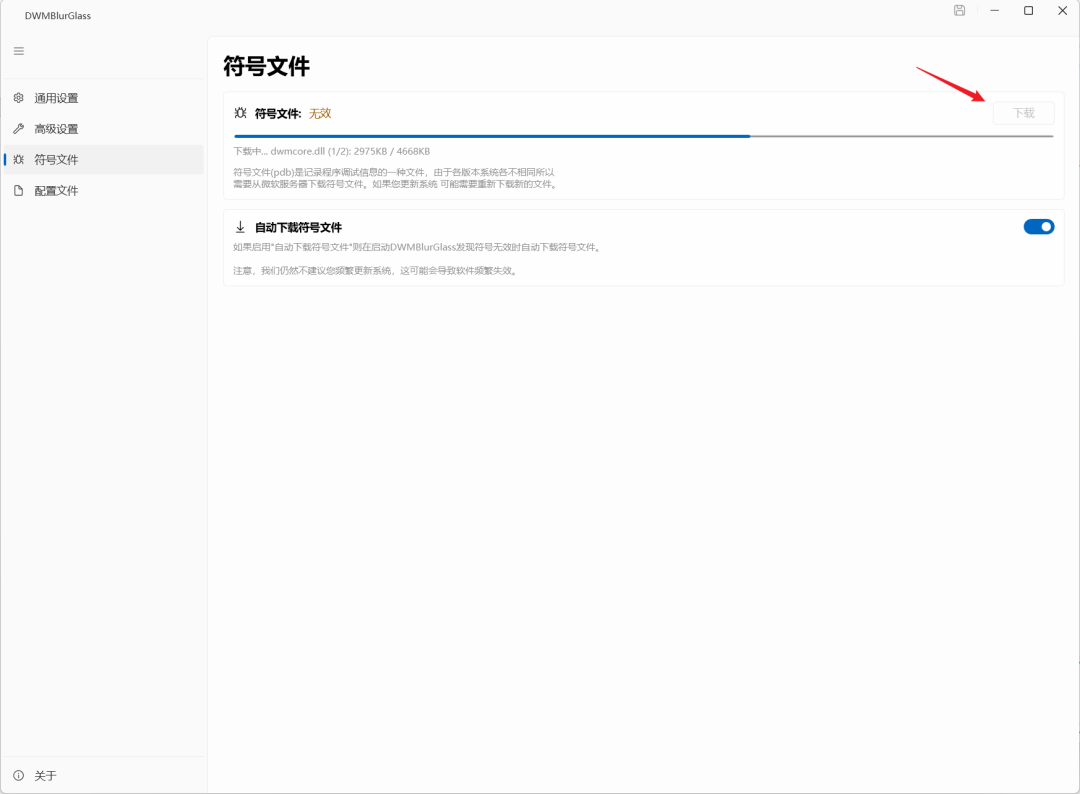Select the gear icon beside 通用设置
The image size is (1080, 794).
pyautogui.click(x=17, y=97)
